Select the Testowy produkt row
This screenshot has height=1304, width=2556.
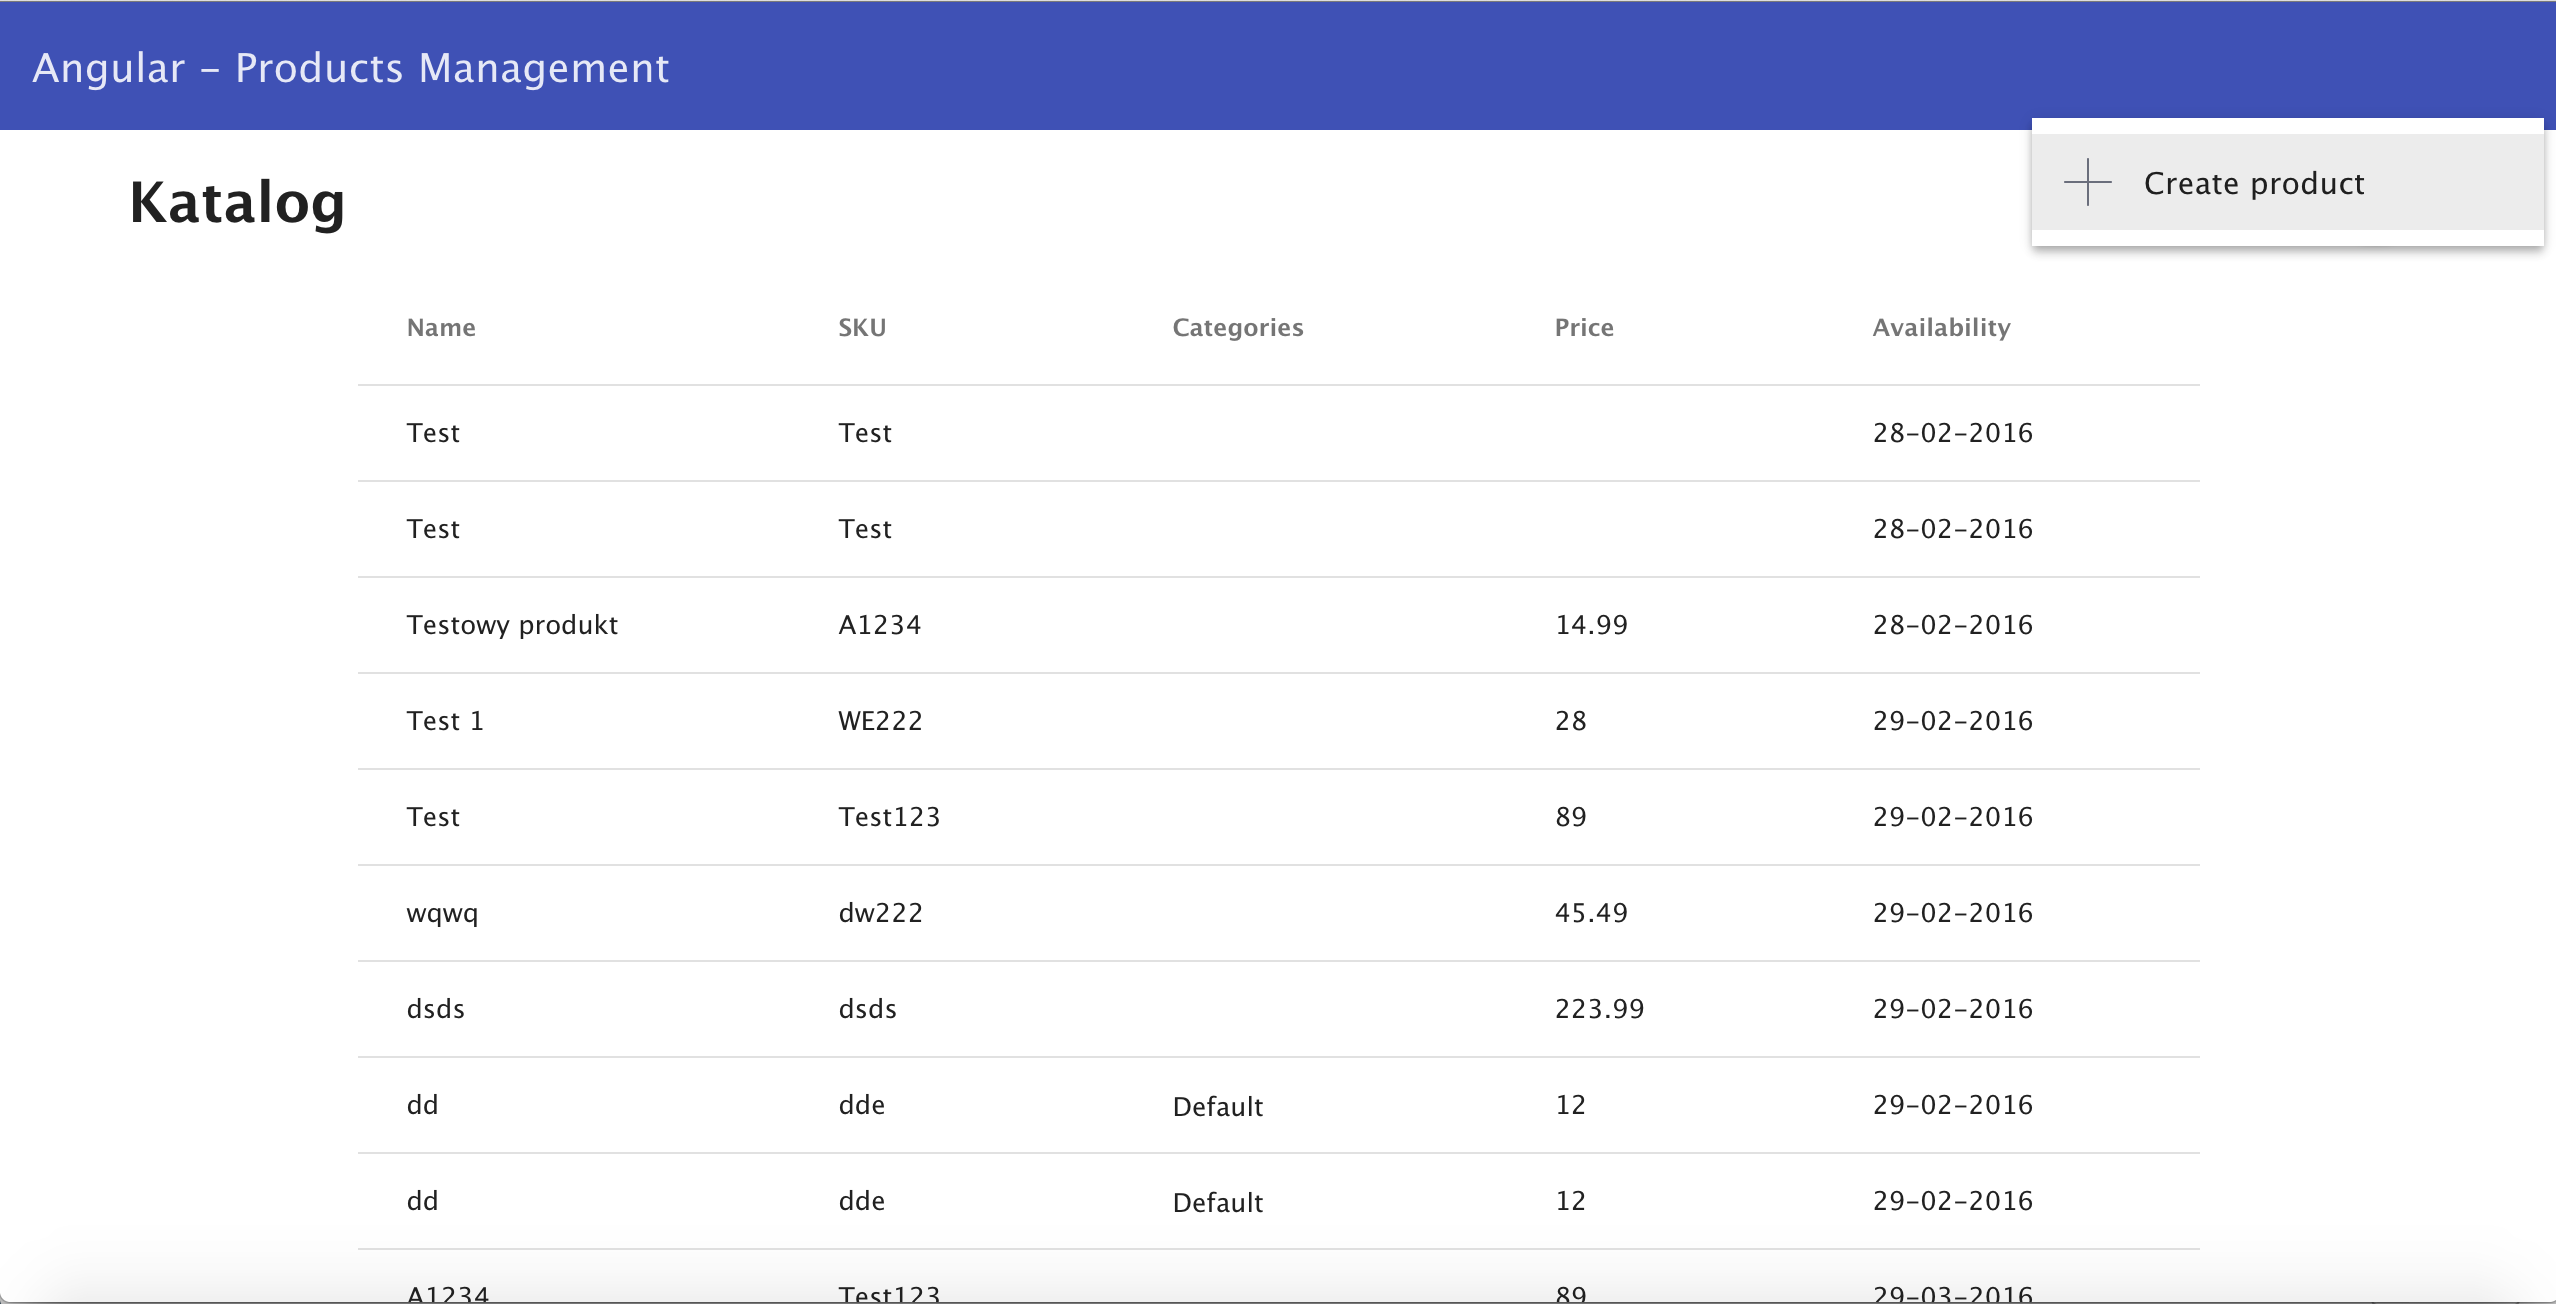(x=512, y=625)
